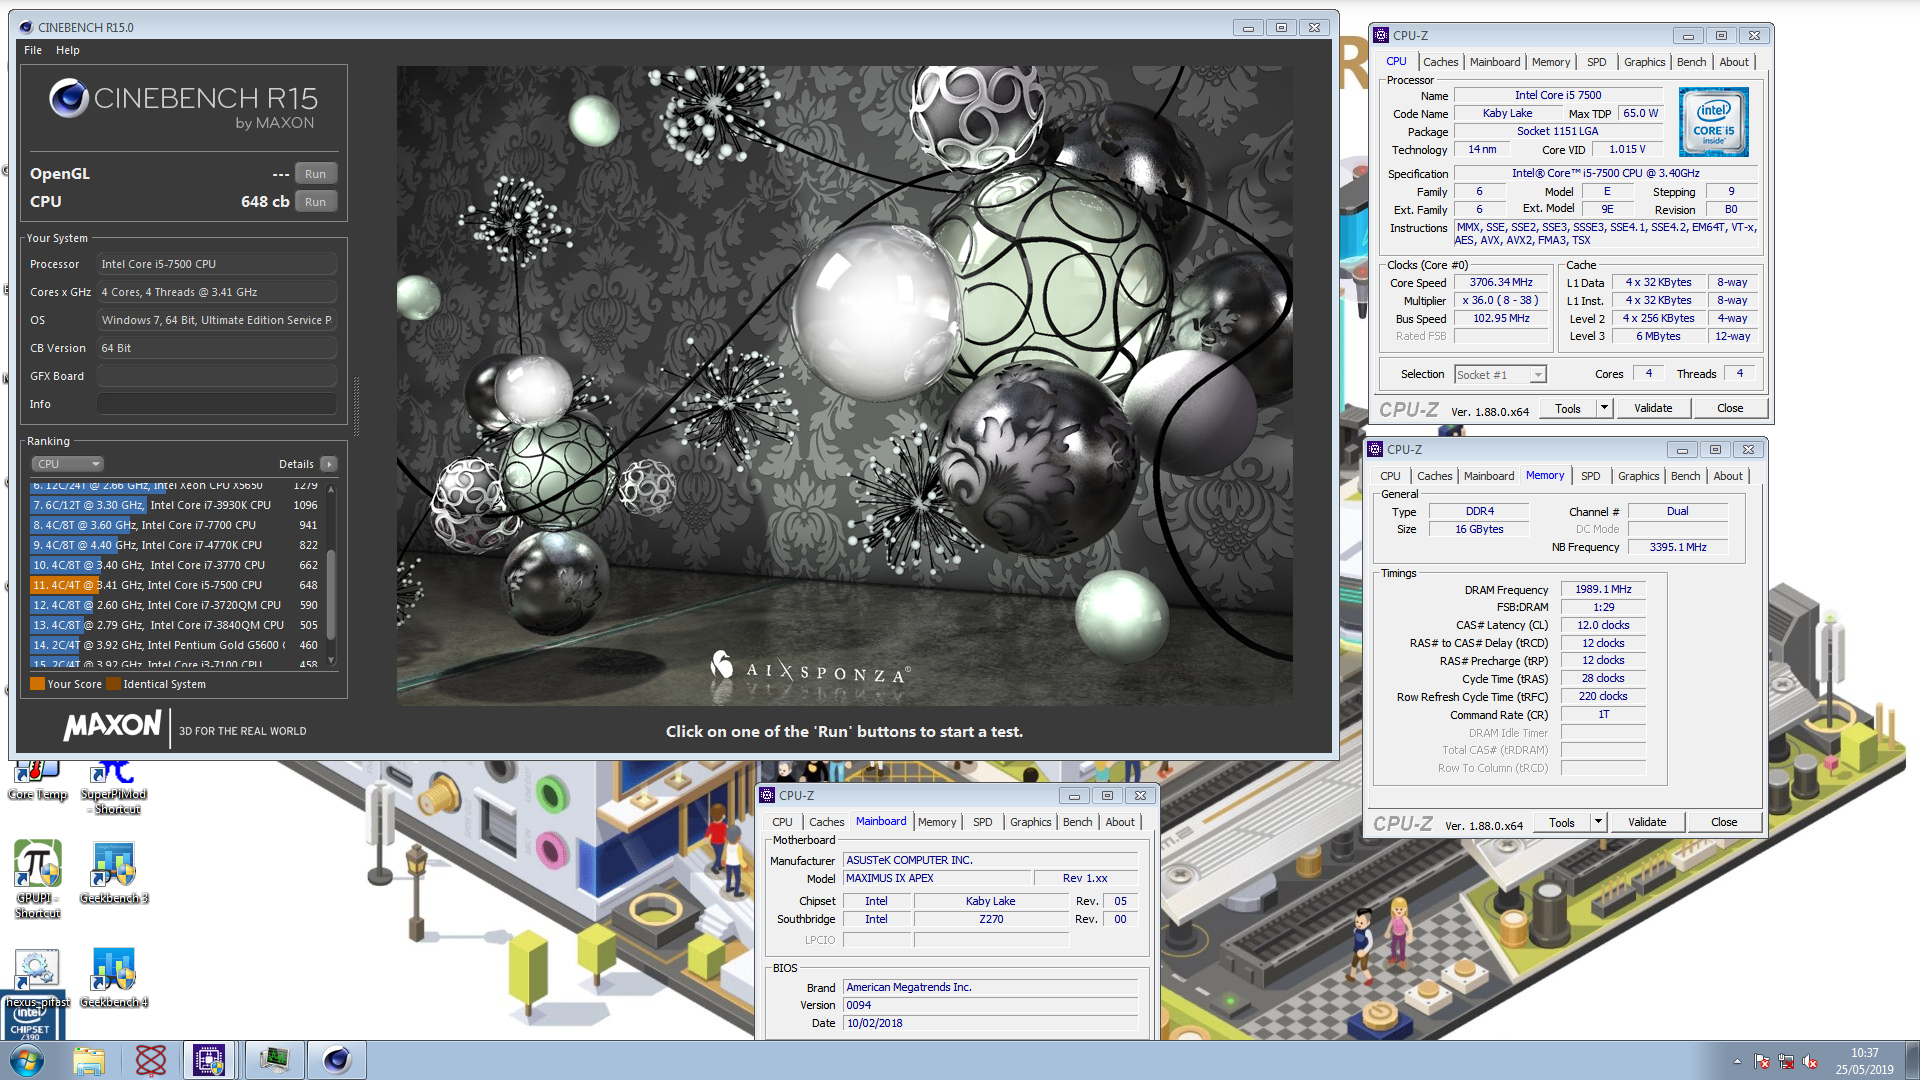The image size is (1920, 1080).
Task: Open the SuperPiMod shortcut icon
Action: (x=113, y=787)
